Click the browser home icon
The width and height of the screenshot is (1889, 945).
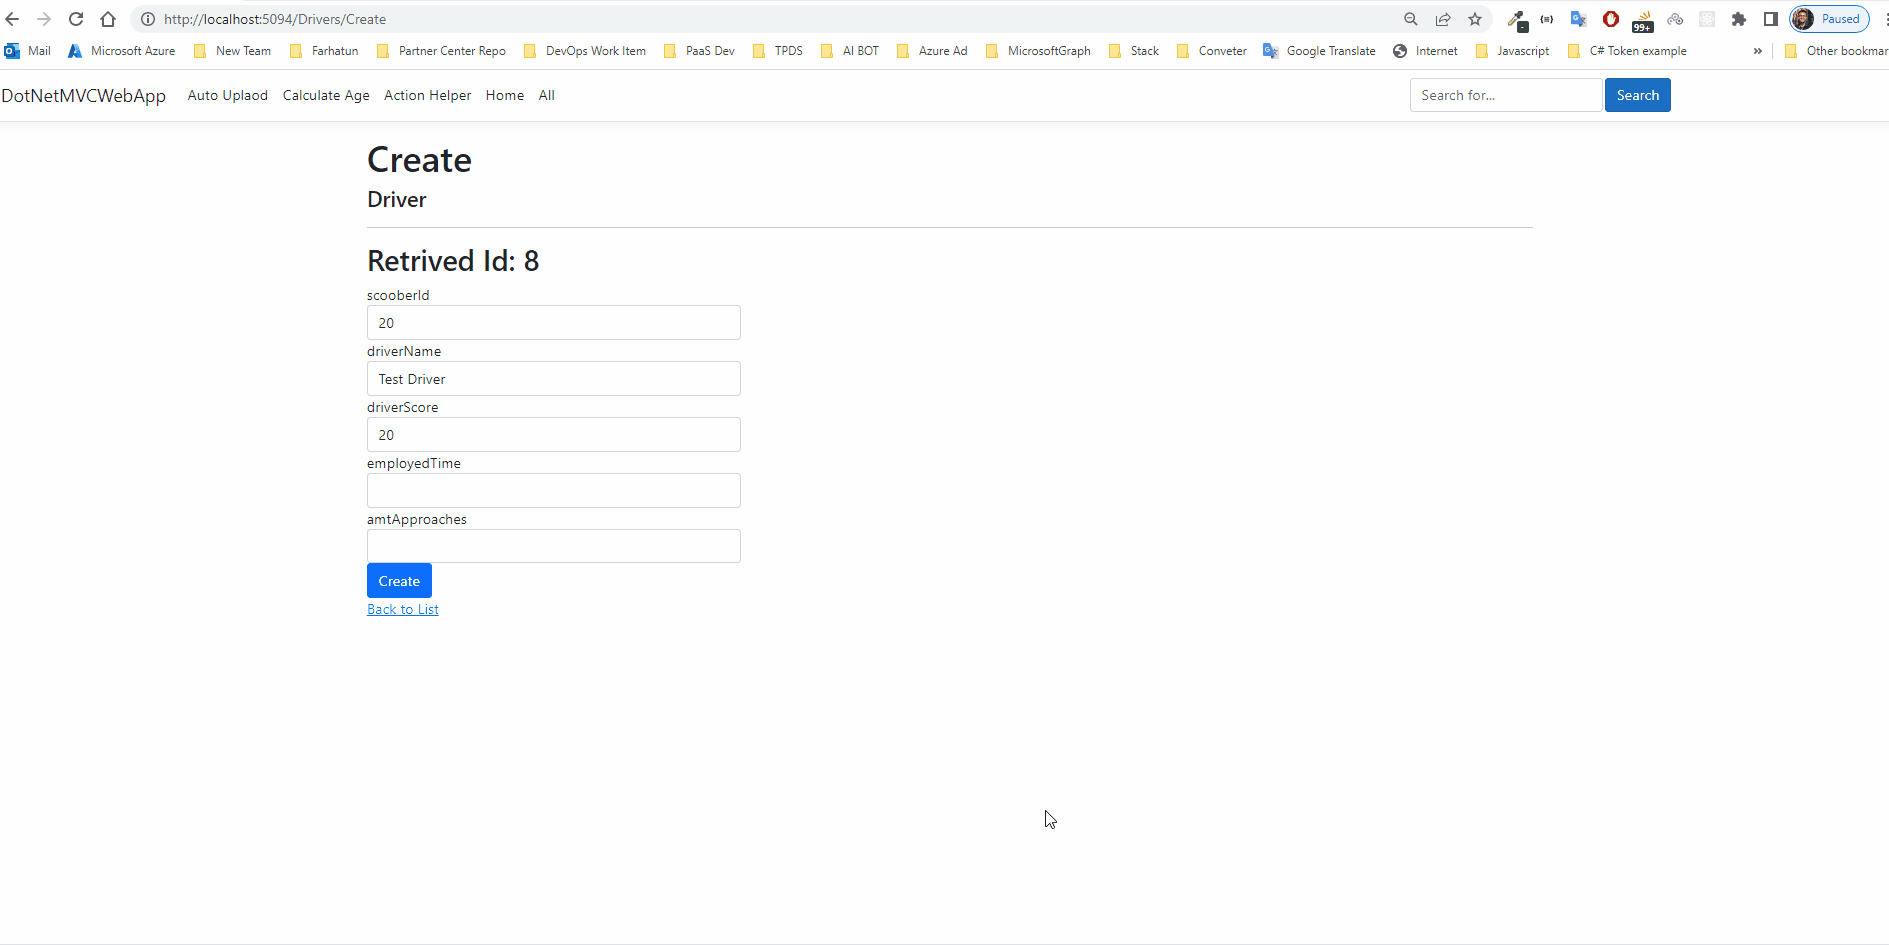[108, 19]
